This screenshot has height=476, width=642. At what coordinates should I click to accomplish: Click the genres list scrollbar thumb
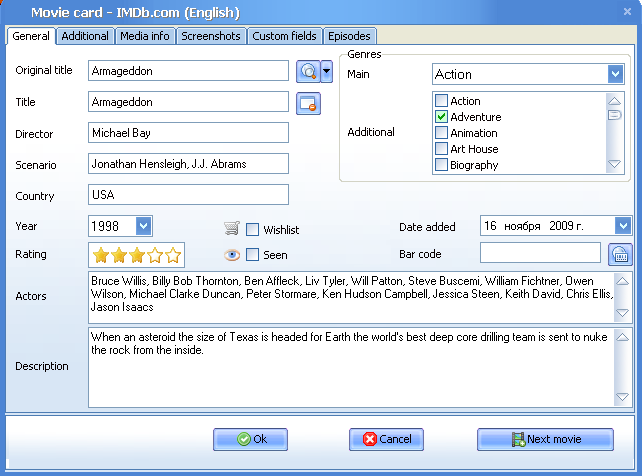pyautogui.click(x=614, y=115)
